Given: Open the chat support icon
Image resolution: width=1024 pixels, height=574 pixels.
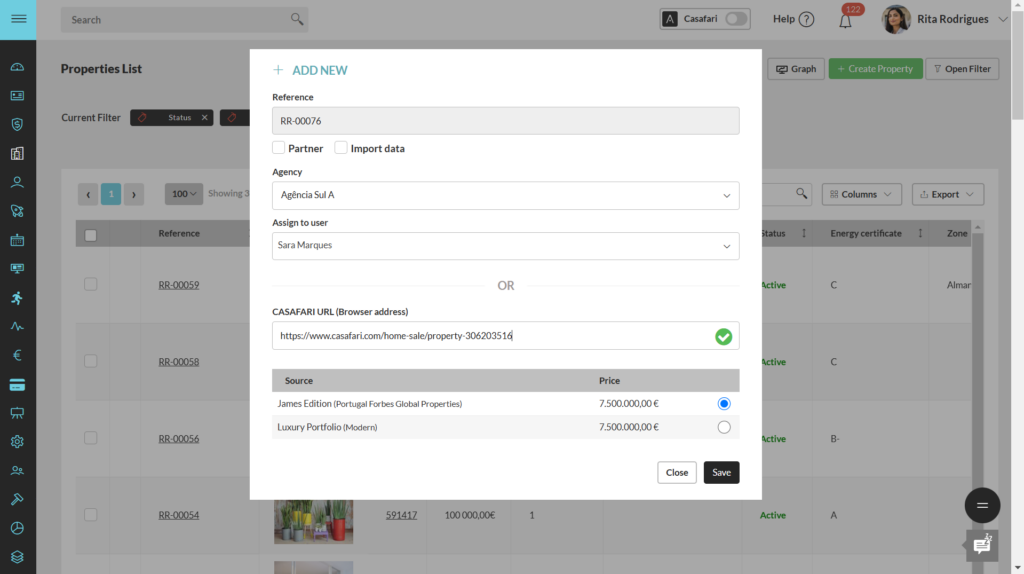Looking at the screenshot, I should coord(981,545).
